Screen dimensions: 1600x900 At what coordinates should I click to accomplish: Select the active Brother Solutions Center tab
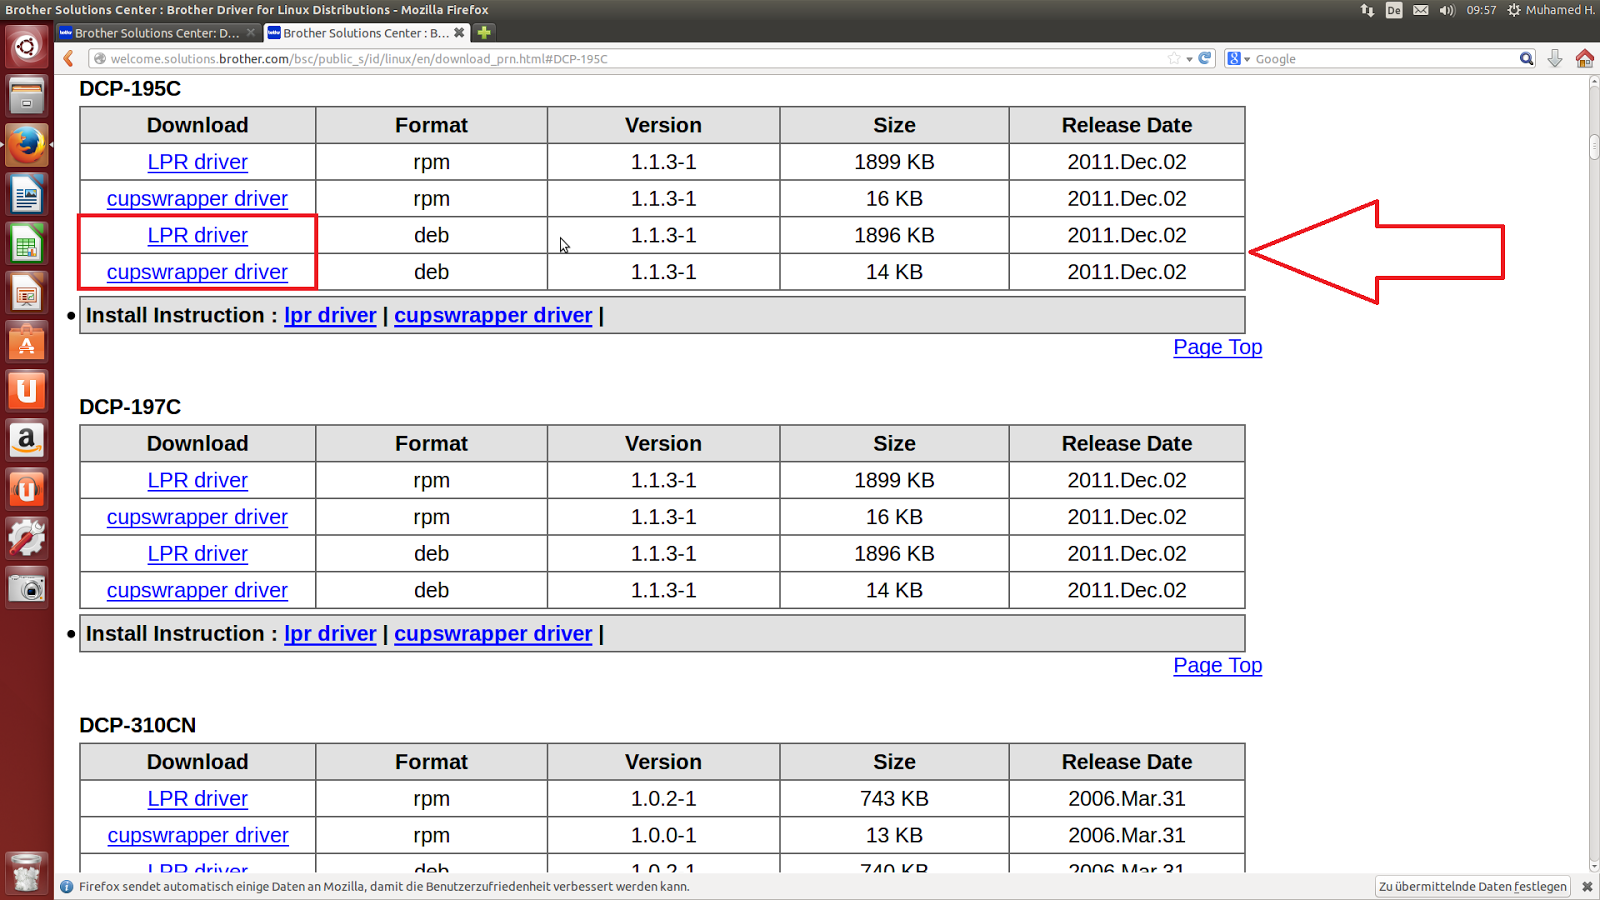[366, 33]
